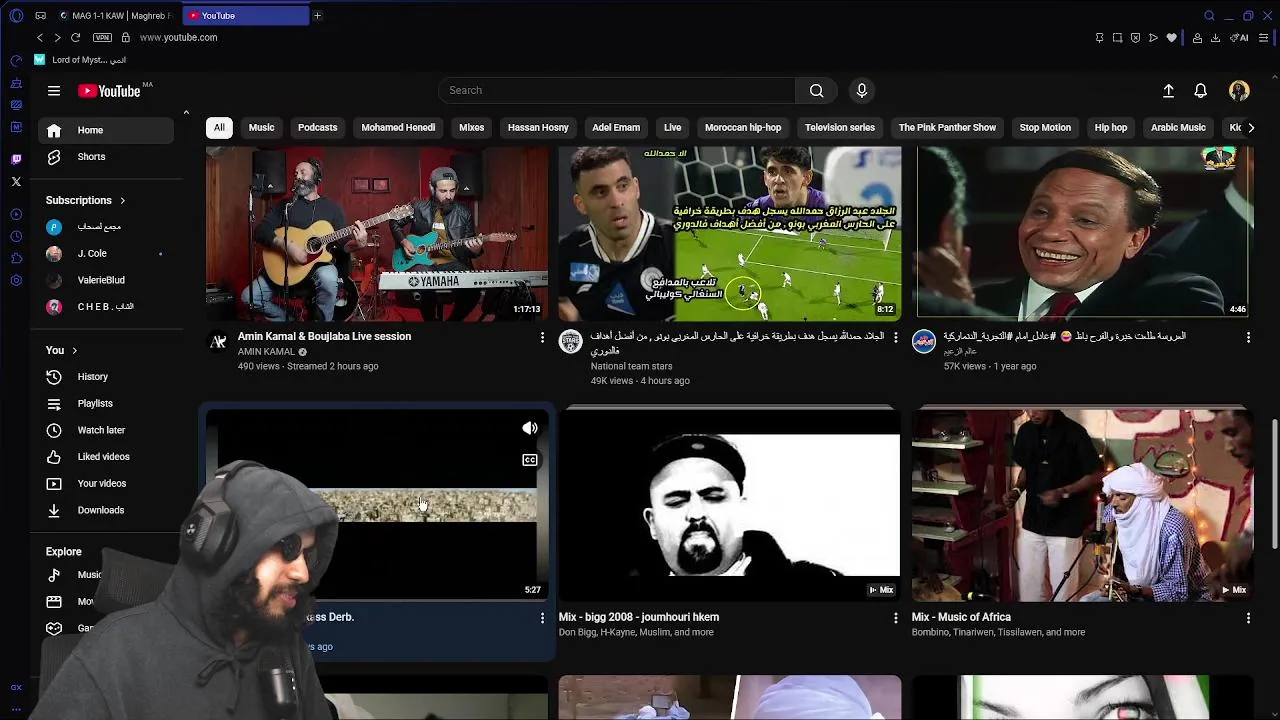The height and width of the screenshot is (720, 1280).
Task: Open the Create upload icon
Action: pyautogui.click(x=1168, y=91)
